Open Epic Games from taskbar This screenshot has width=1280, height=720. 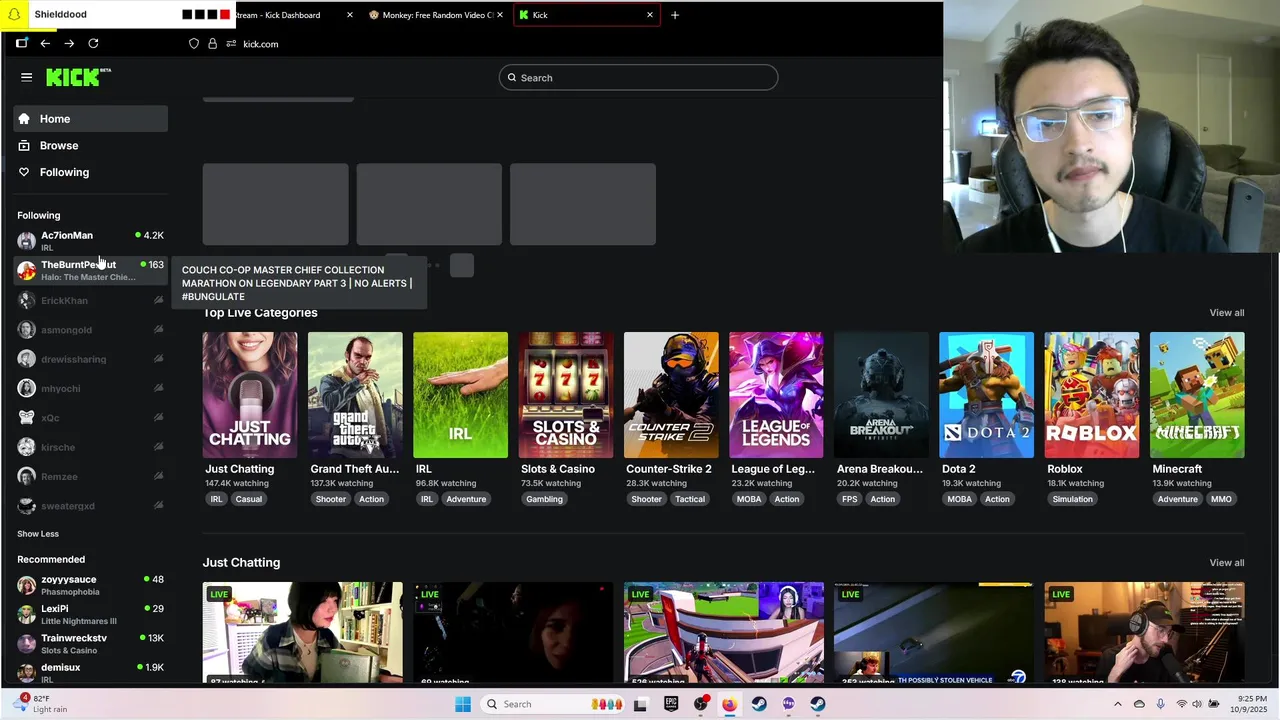[x=671, y=704]
